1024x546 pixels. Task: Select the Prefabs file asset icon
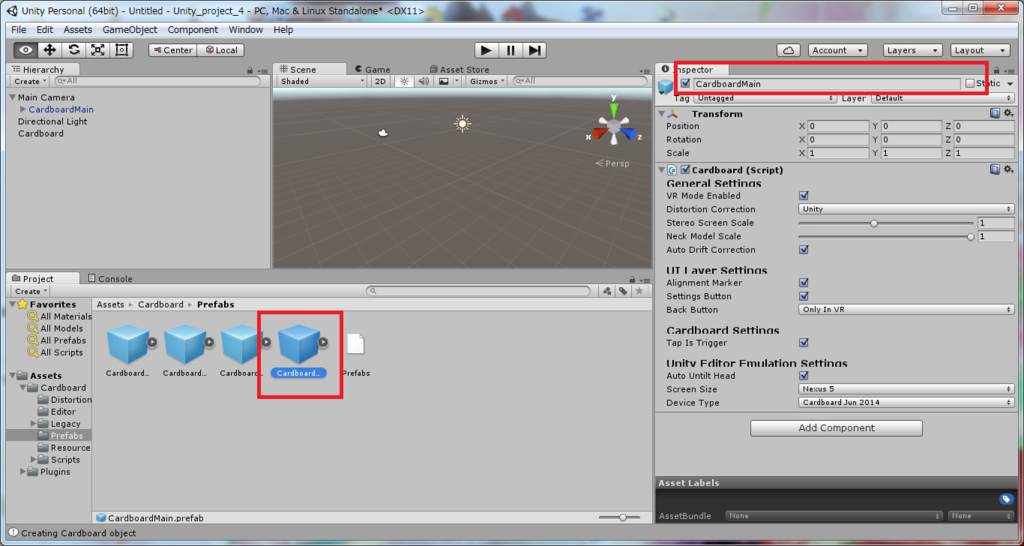[x=355, y=344]
